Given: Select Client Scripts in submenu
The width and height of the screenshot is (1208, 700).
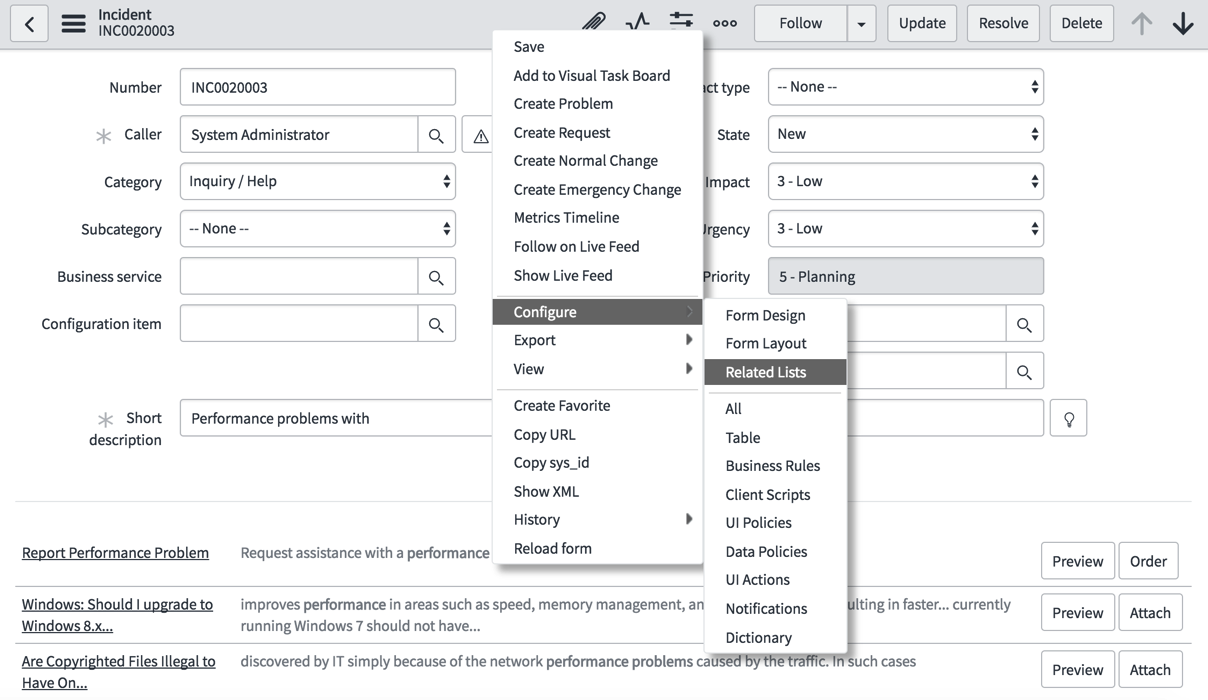Looking at the screenshot, I should pos(775,494).
